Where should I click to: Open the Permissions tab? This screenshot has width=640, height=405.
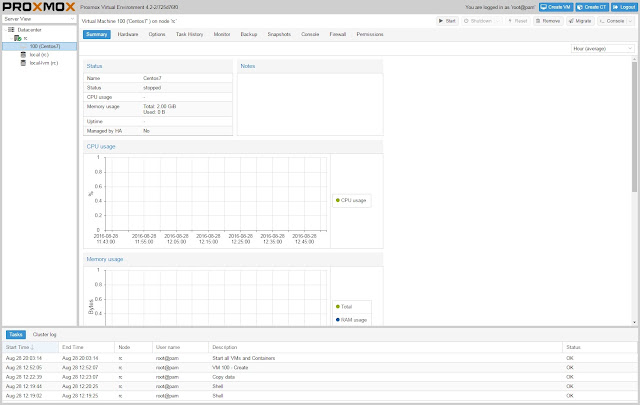coord(370,34)
